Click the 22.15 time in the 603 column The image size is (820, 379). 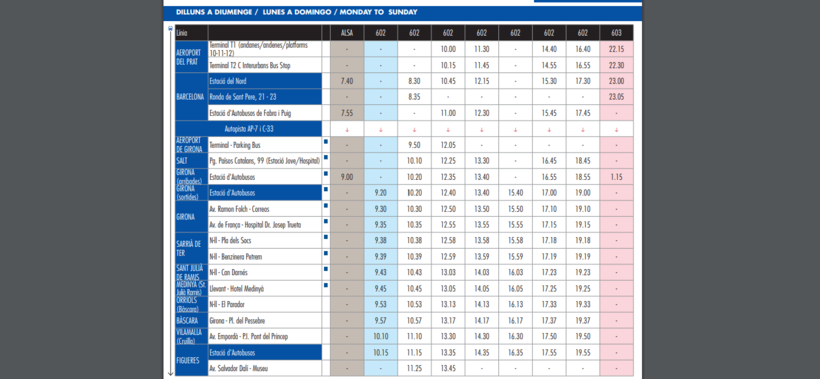tap(617, 49)
